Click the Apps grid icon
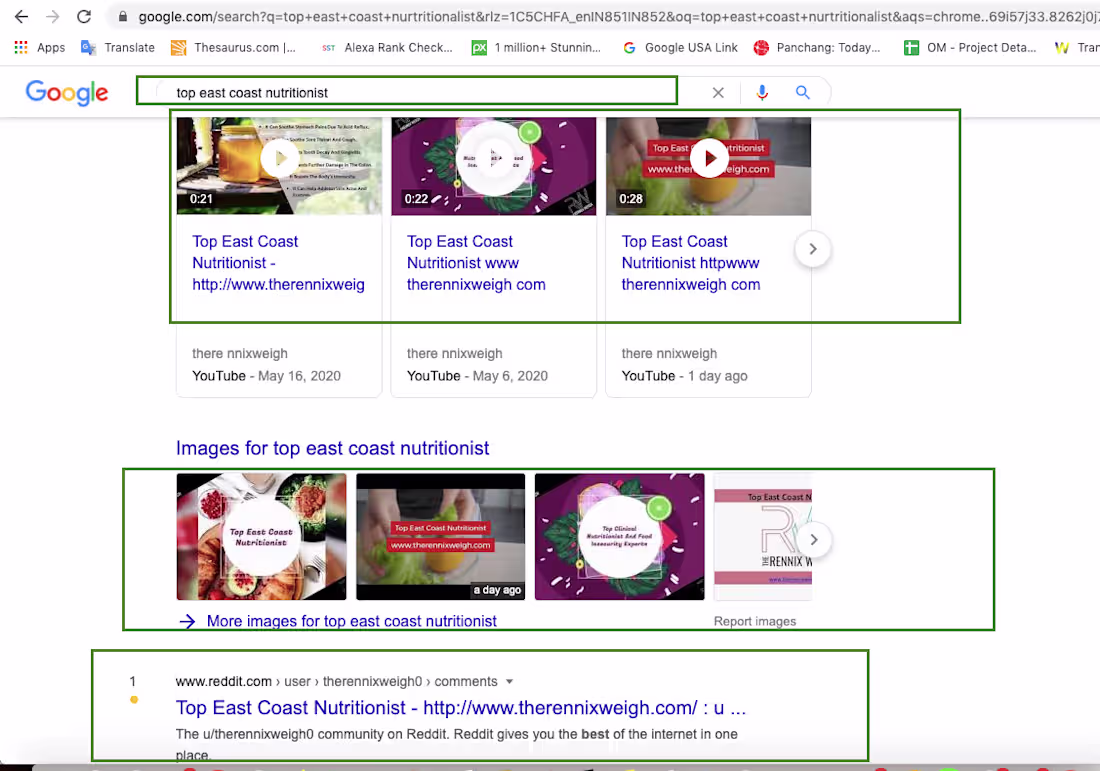Image resolution: width=1100 pixels, height=771 pixels. click(20, 47)
